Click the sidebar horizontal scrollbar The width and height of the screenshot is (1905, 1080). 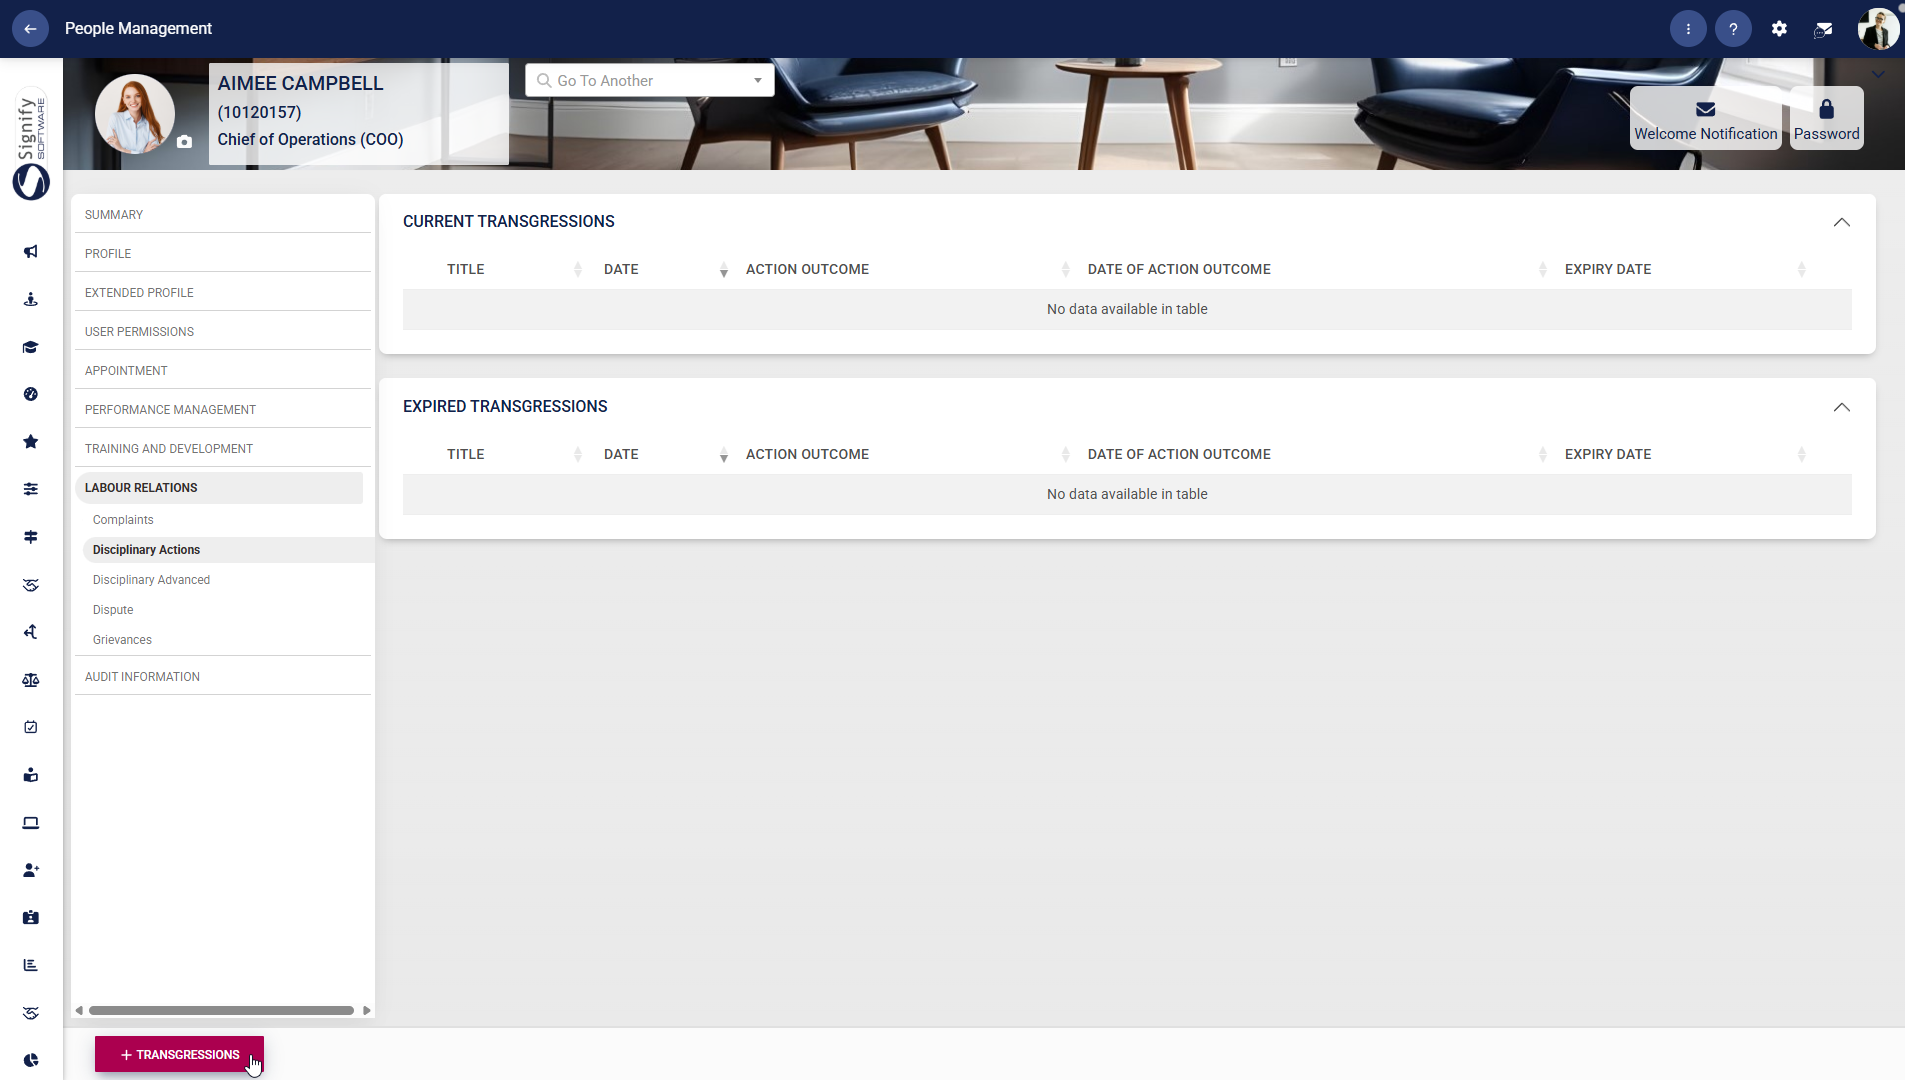point(221,1011)
